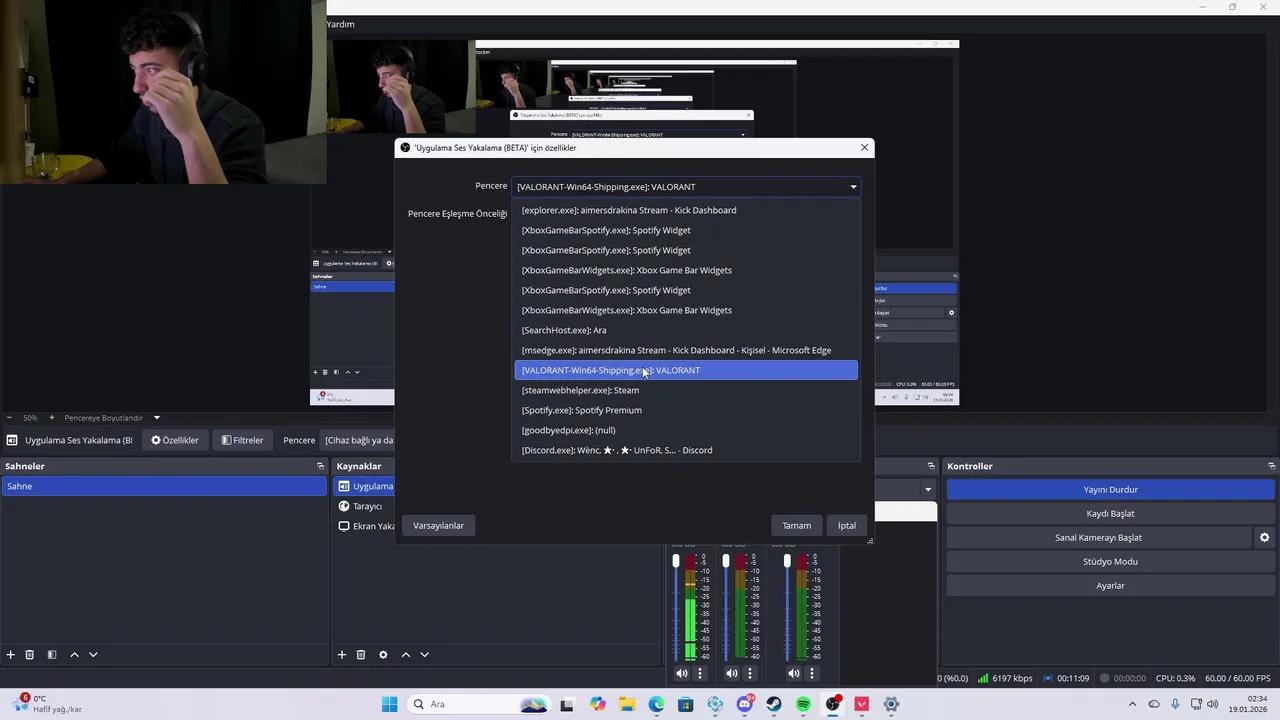This screenshot has height=720, width=1280.
Task: Open Spotify from the Windows taskbar
Action: coord(803,704)
